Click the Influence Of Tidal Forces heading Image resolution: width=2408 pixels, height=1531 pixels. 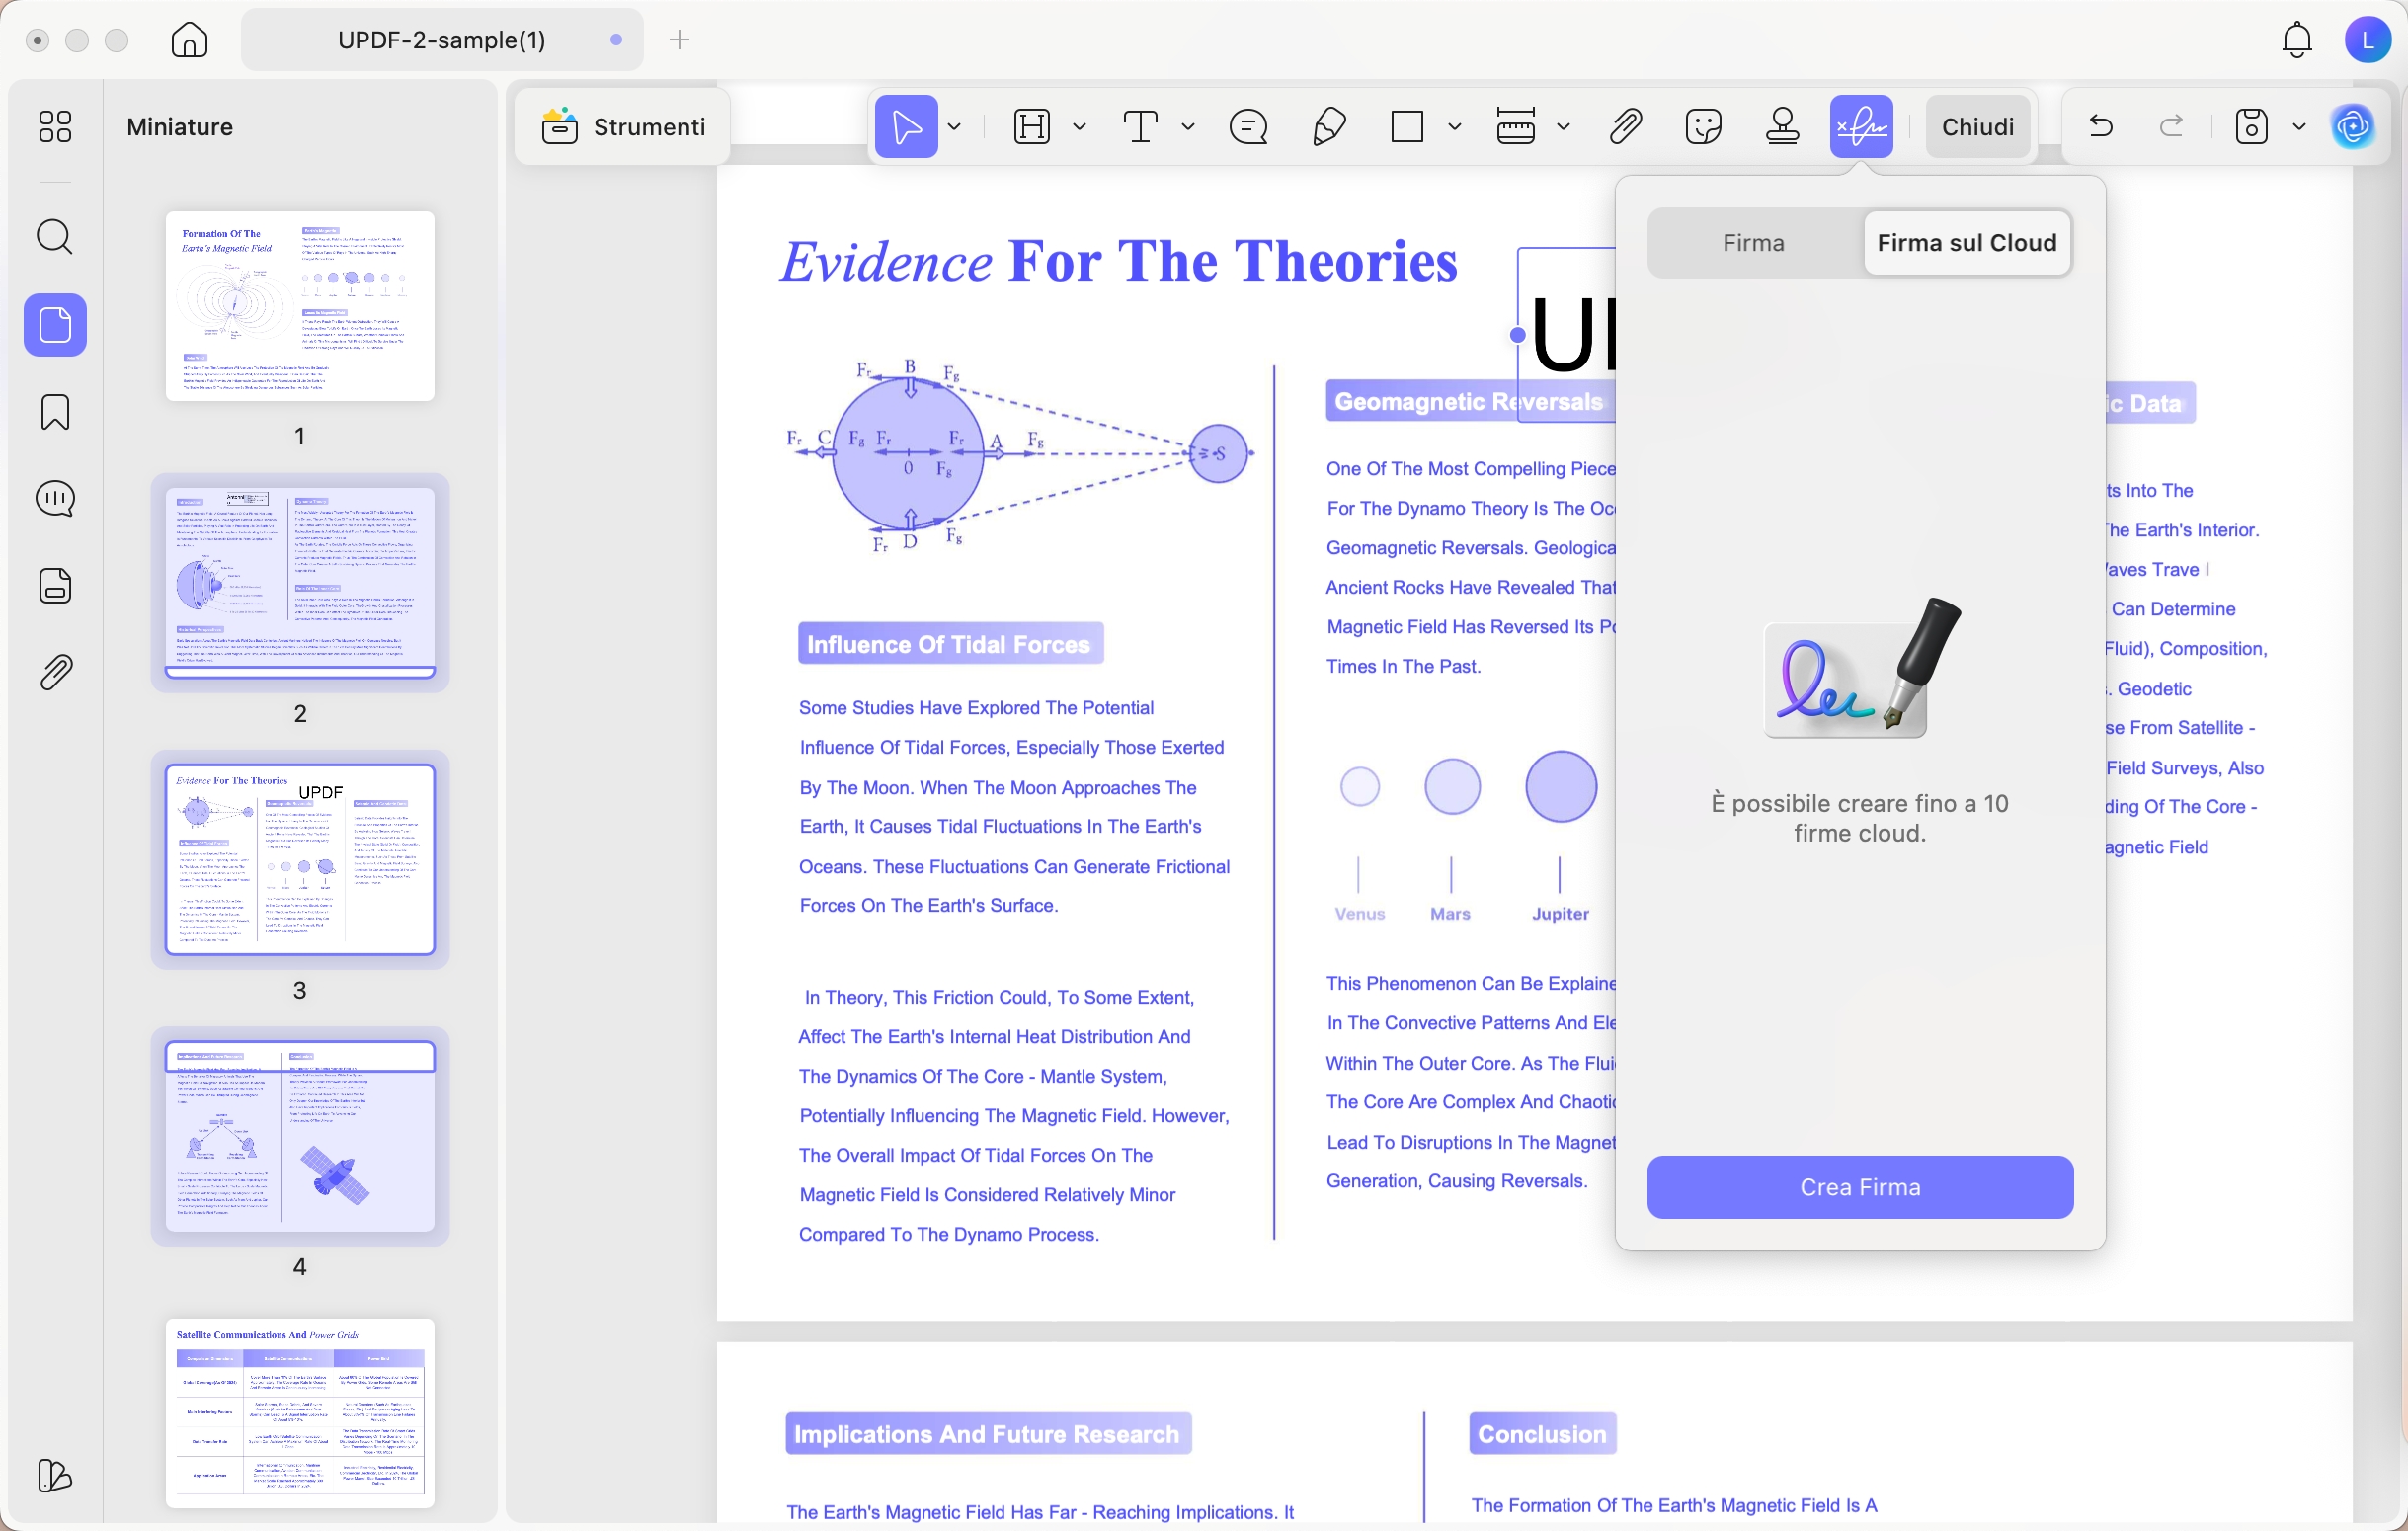coord(950,645)
